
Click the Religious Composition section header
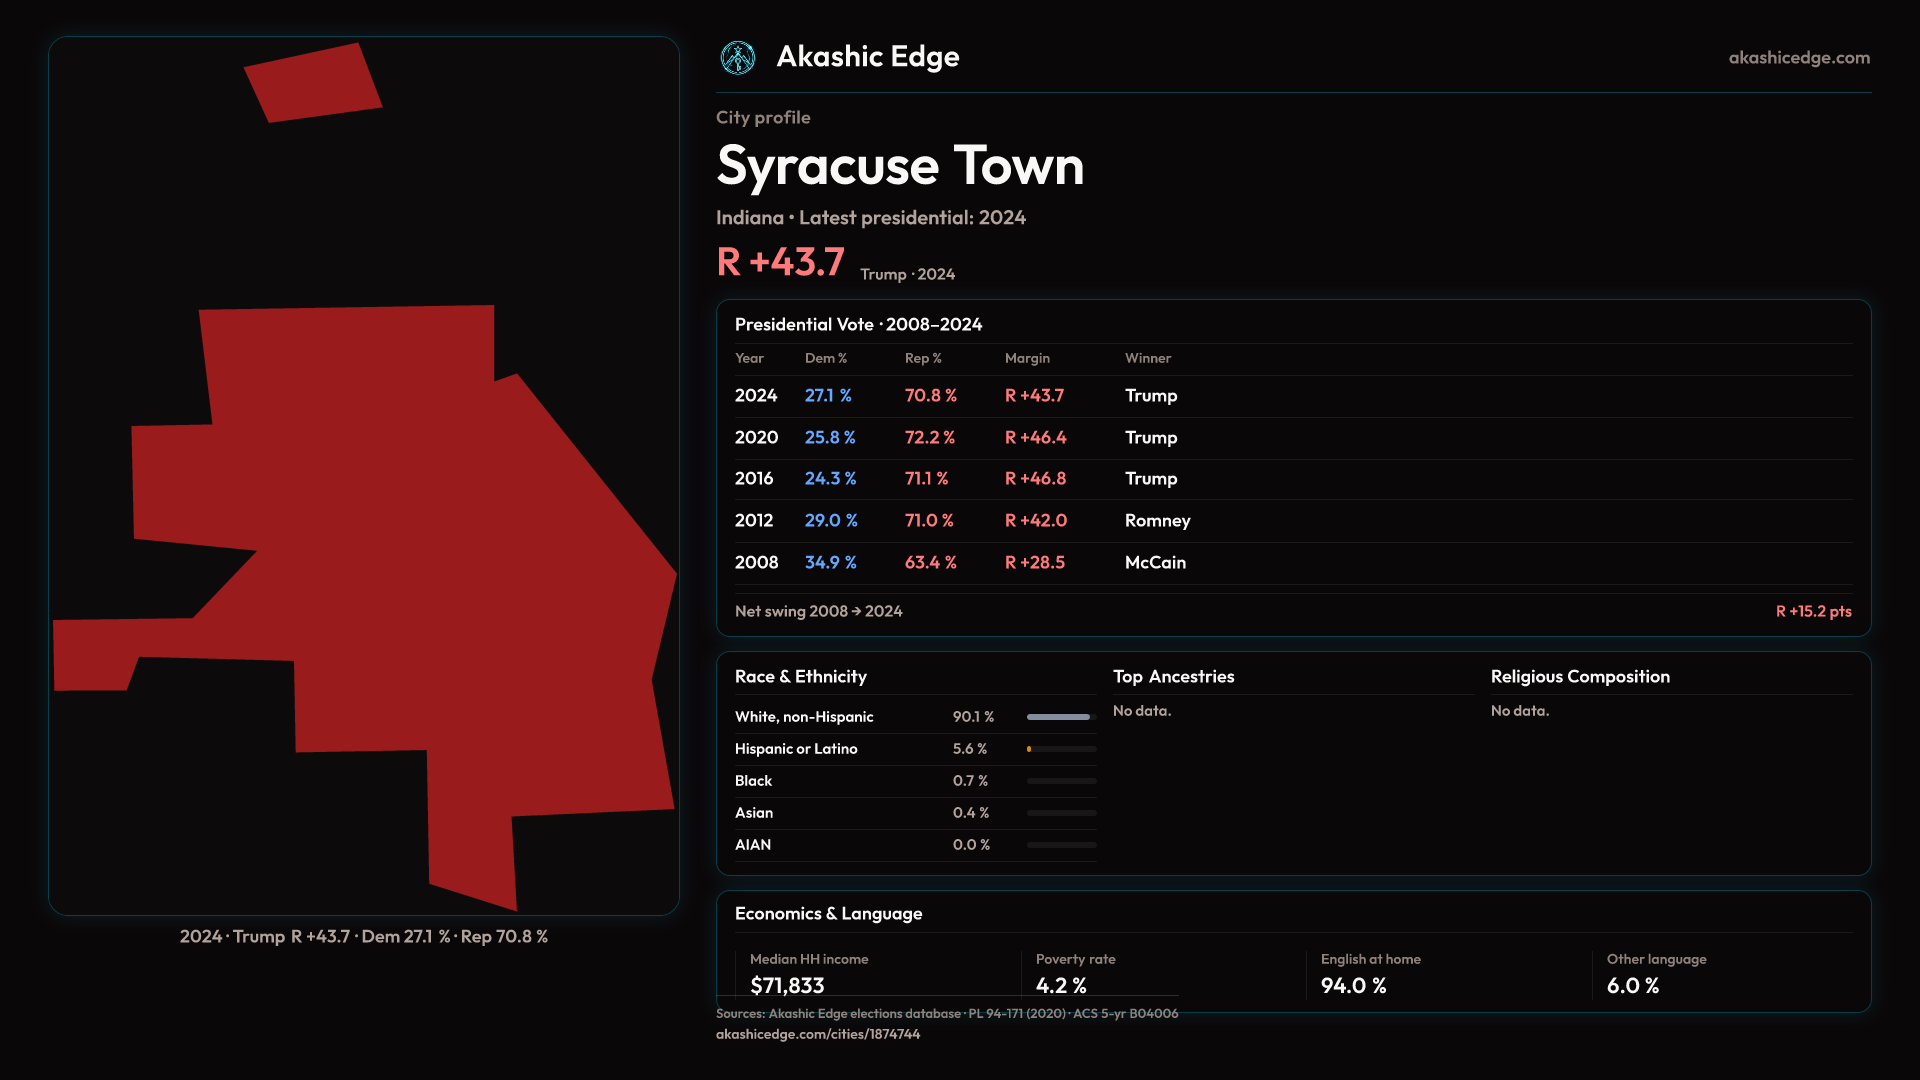point(1579,677)
